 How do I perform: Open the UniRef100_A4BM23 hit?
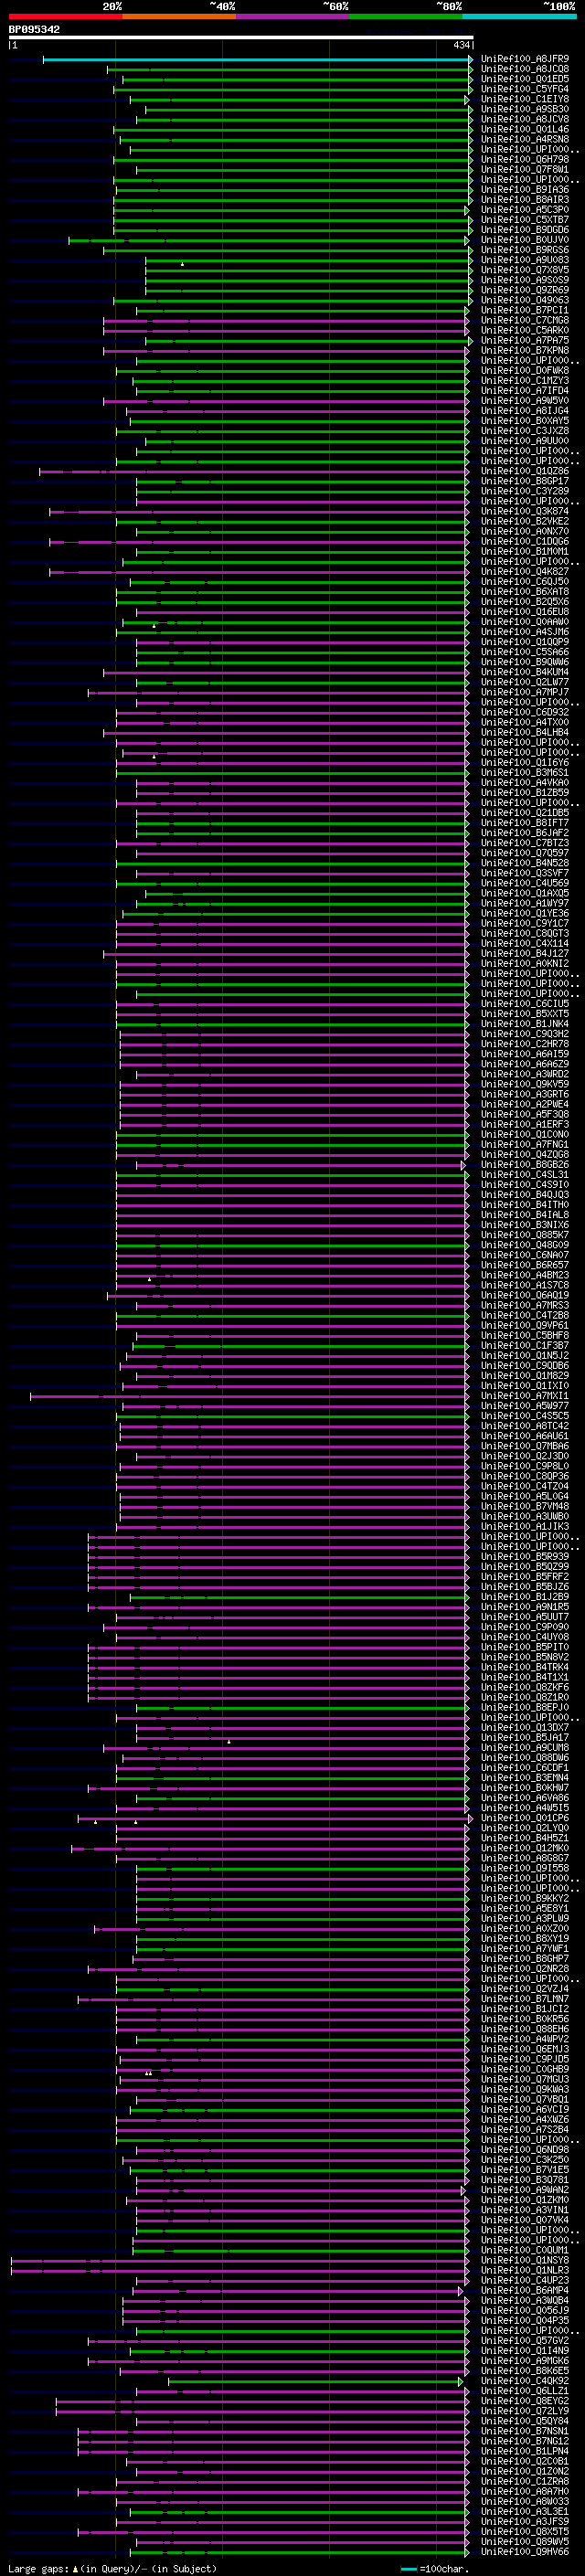[525, 1275]
